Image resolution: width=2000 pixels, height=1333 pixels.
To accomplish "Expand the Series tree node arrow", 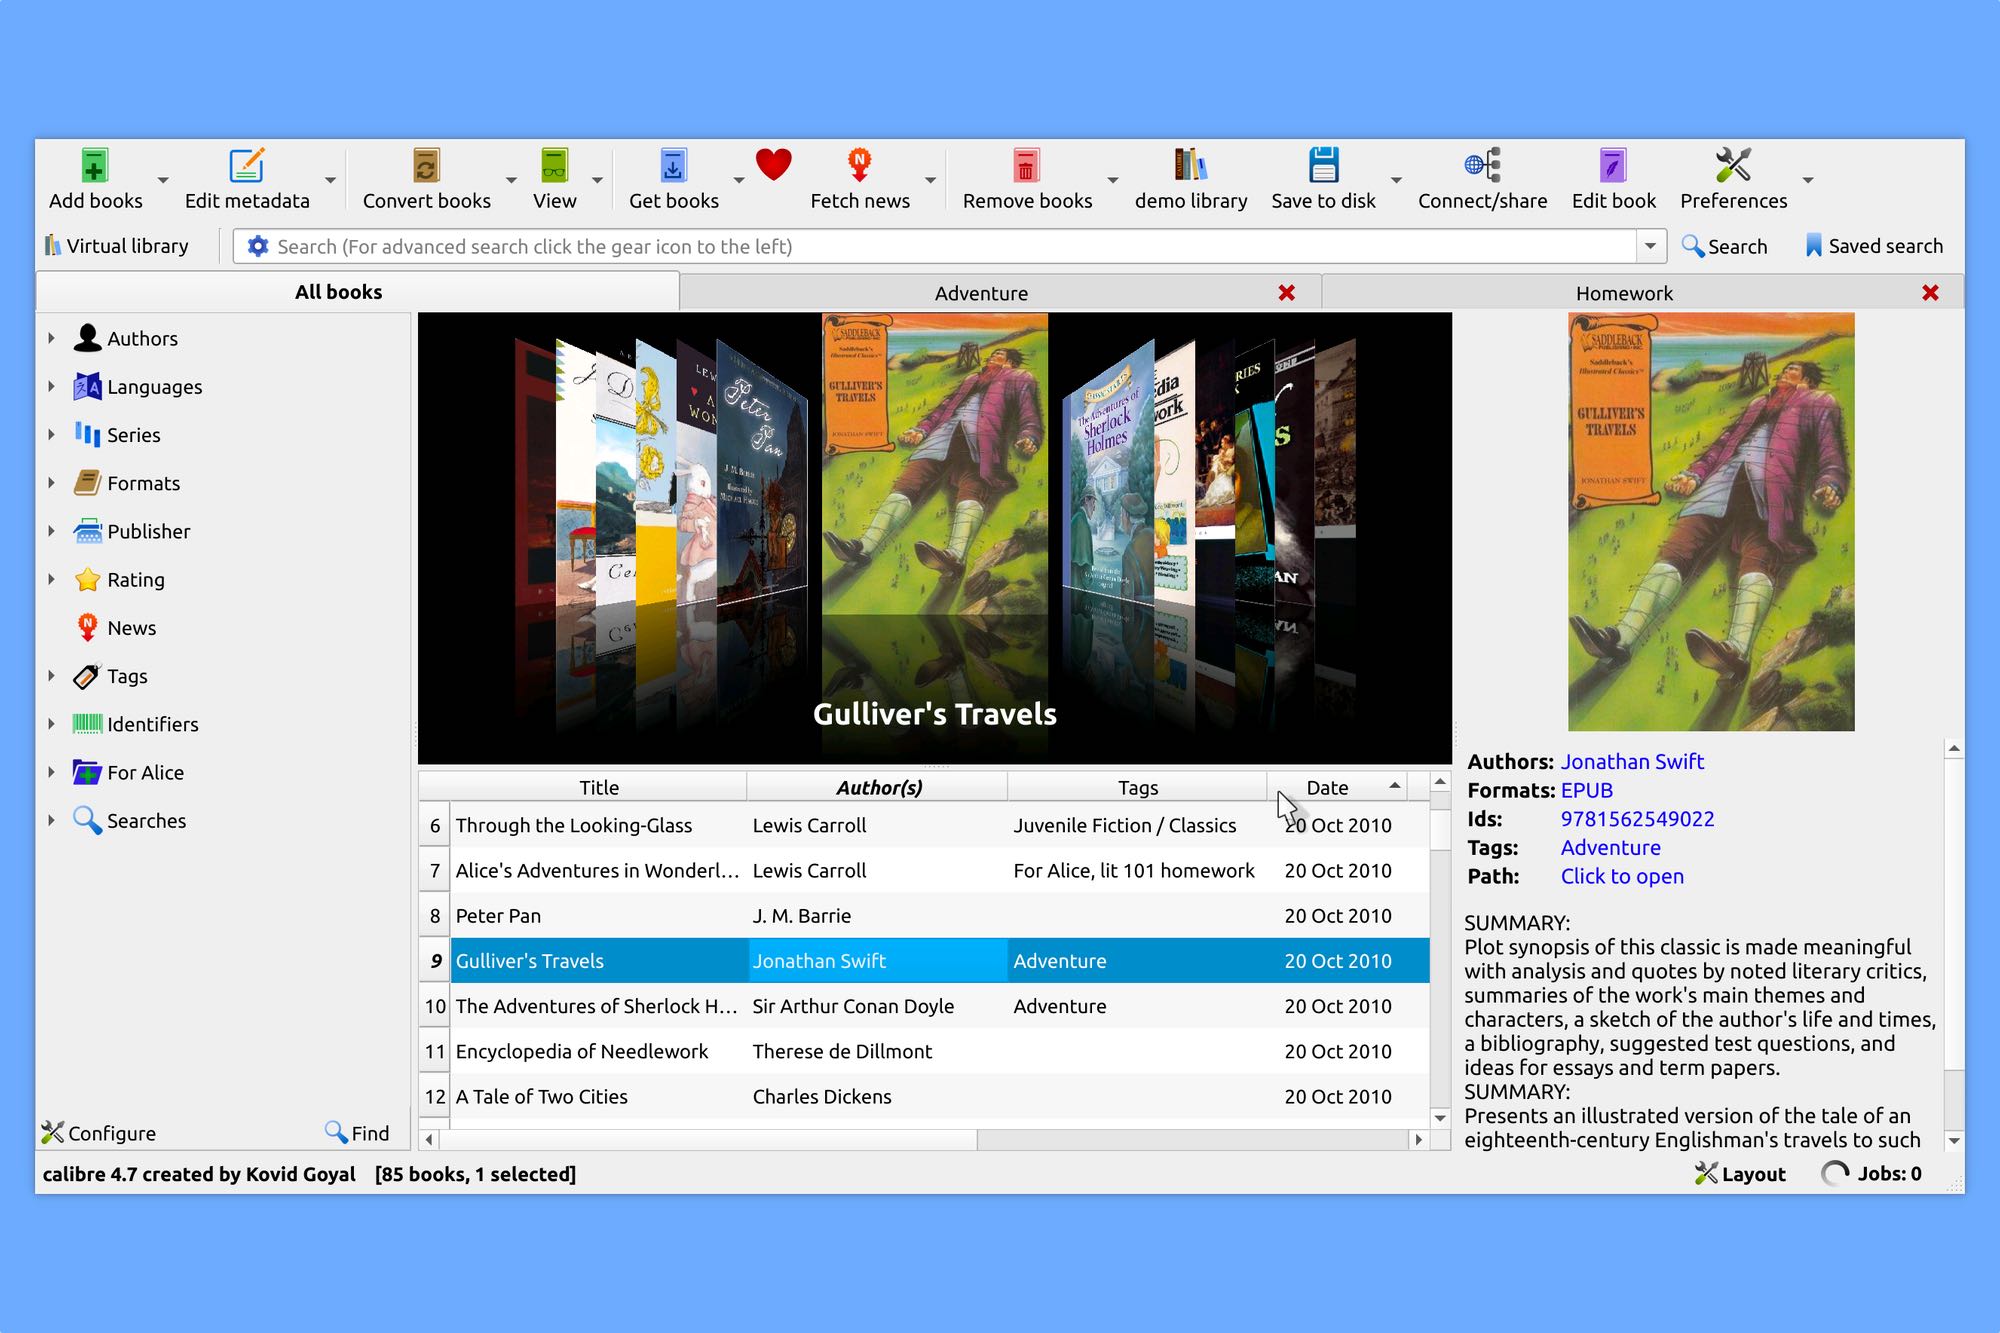I will pos(51,434).
